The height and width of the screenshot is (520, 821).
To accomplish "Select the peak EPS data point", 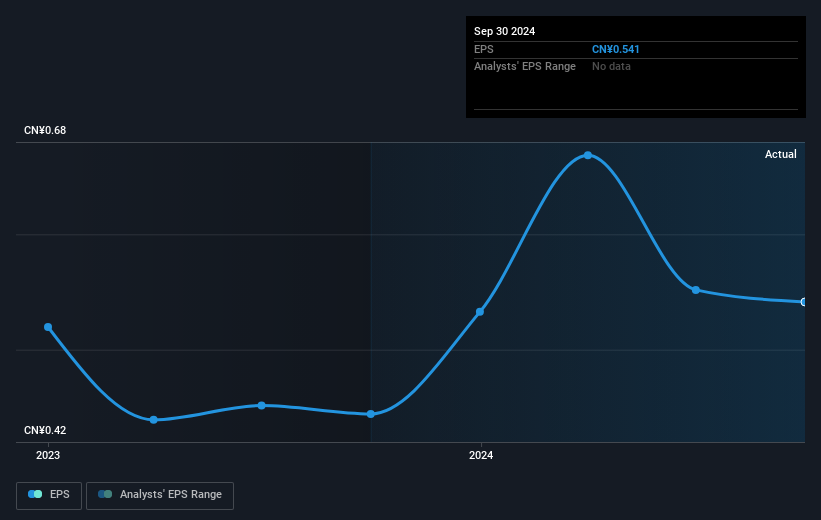I will pos(588,156).
